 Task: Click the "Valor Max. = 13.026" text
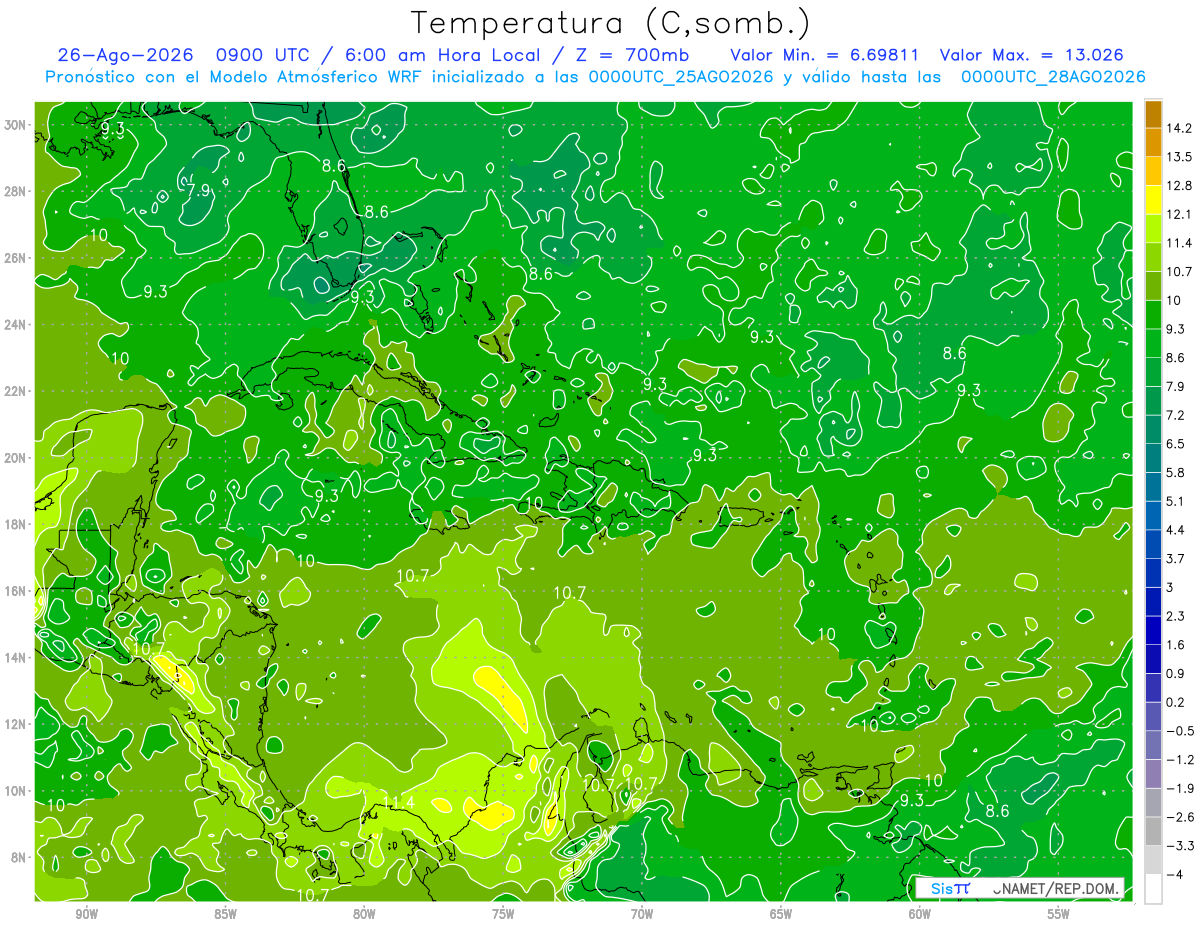point(1032,55)
